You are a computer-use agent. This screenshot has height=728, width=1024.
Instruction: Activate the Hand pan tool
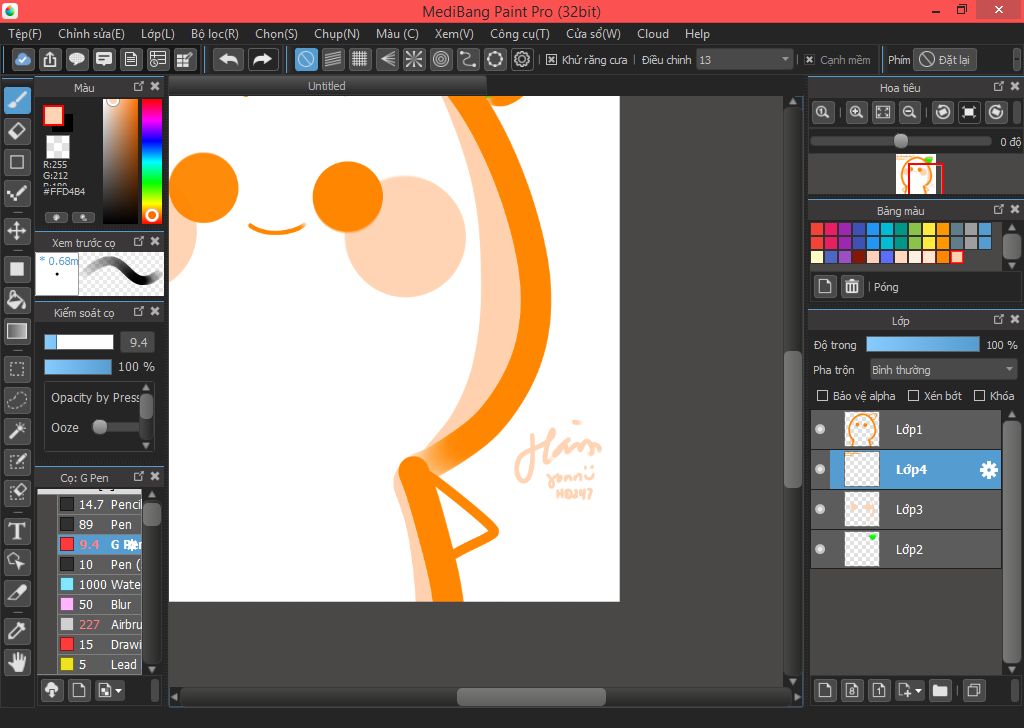(17, 661)
